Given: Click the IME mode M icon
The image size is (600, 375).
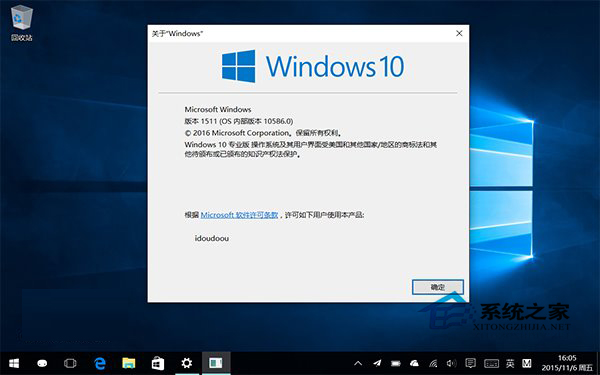Looking at the screenshot, I should click(x=527, y=364).
